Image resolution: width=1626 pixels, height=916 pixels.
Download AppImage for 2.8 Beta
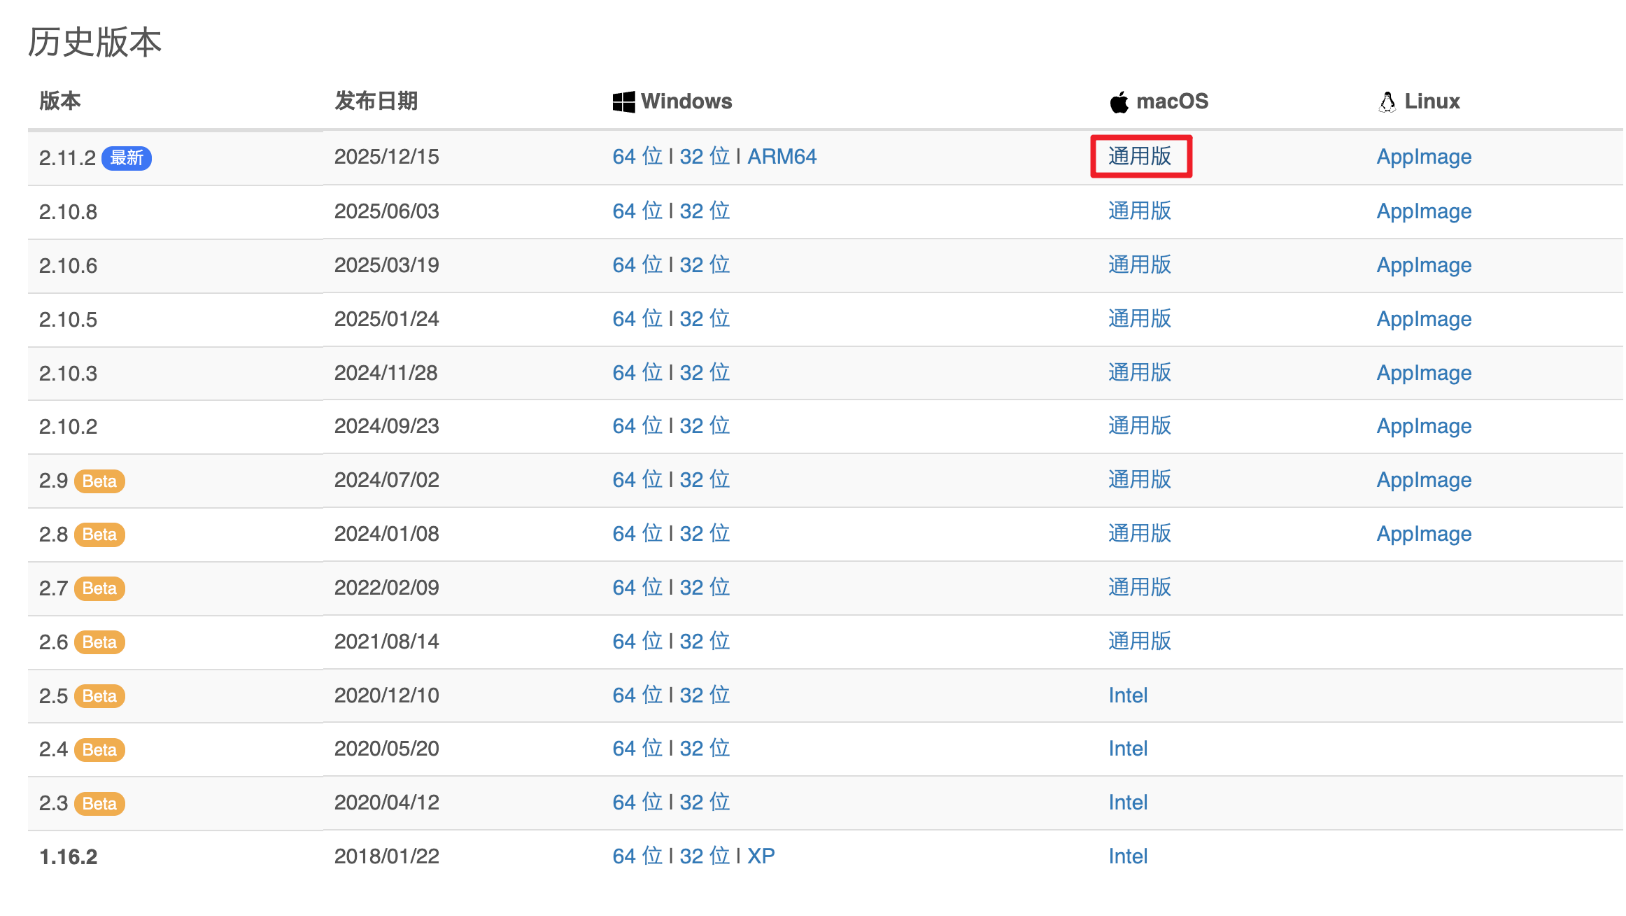tap(1424, 535)
